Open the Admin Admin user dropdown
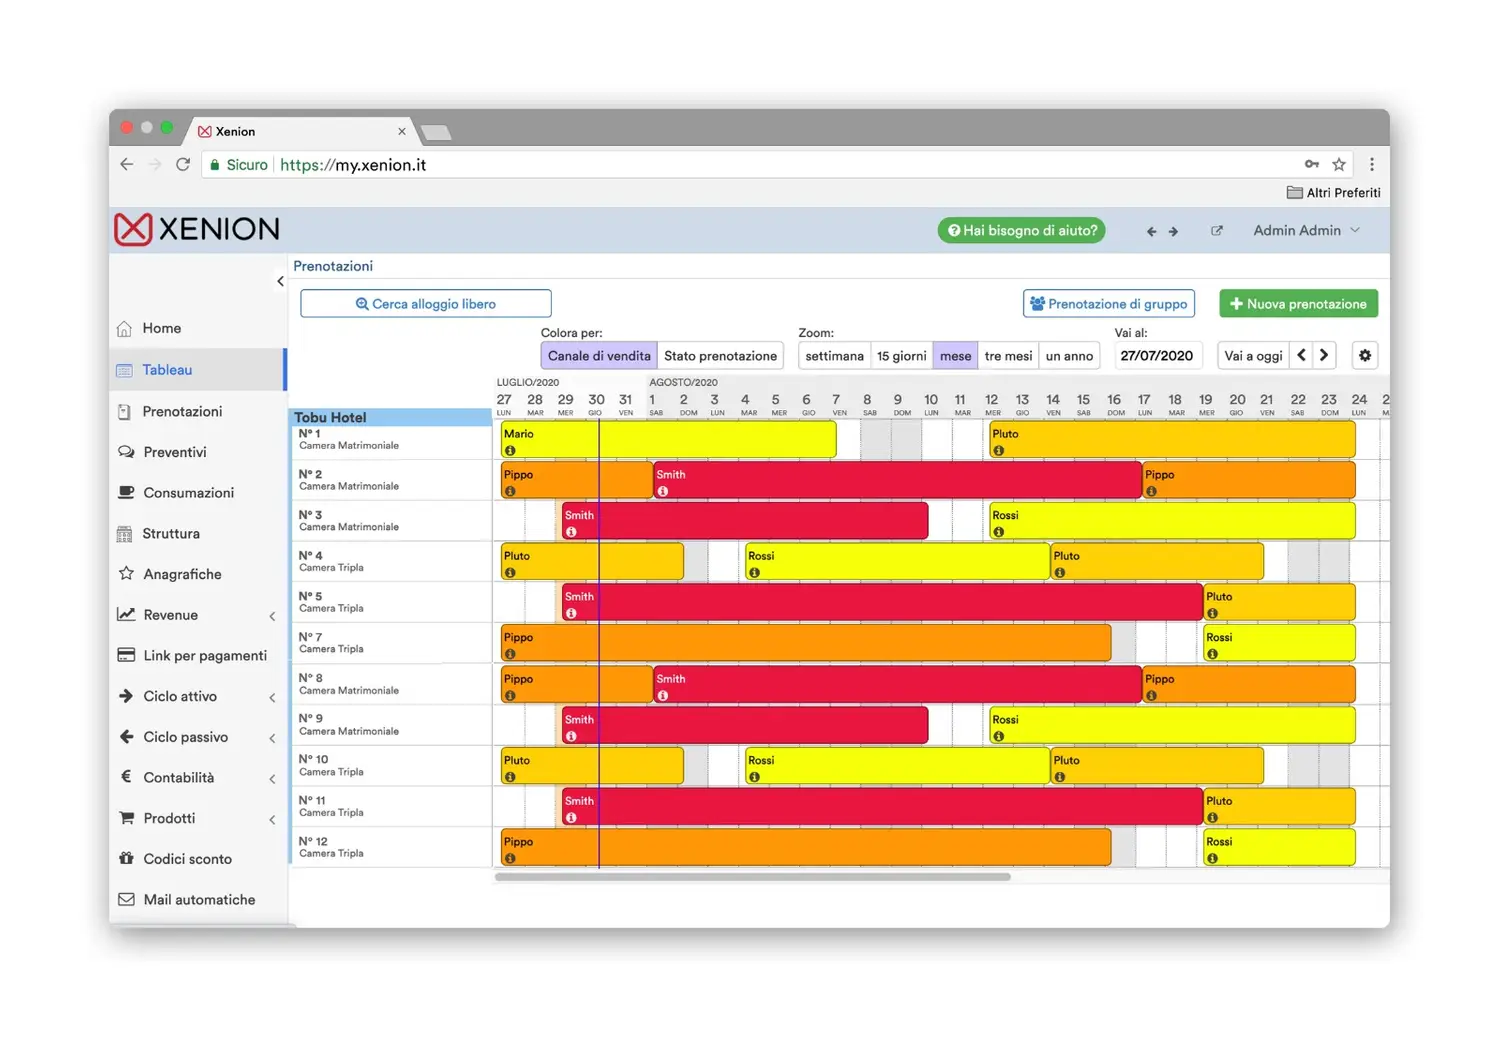 tap(1306, 231)
